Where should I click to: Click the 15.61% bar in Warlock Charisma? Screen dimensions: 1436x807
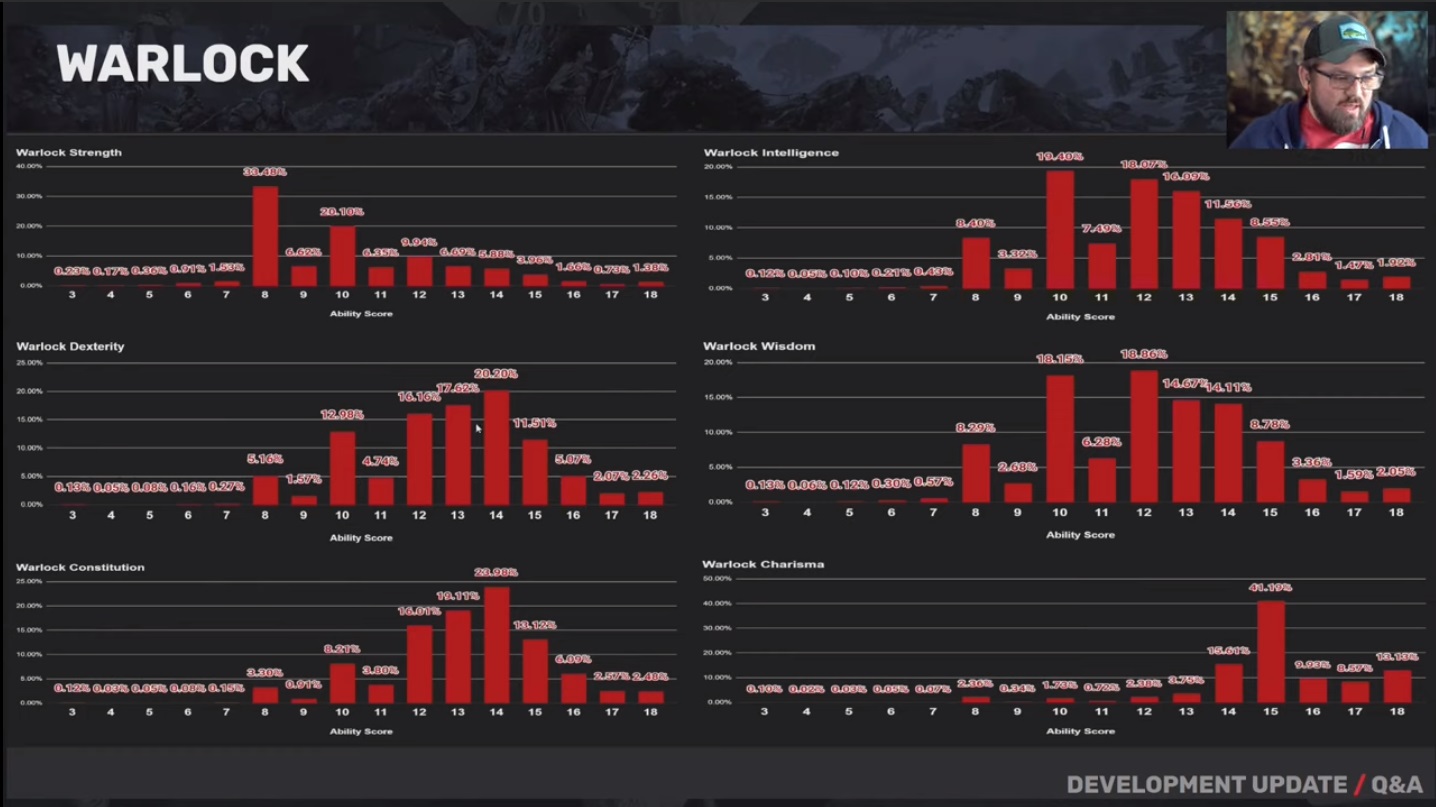(1228, 683)
